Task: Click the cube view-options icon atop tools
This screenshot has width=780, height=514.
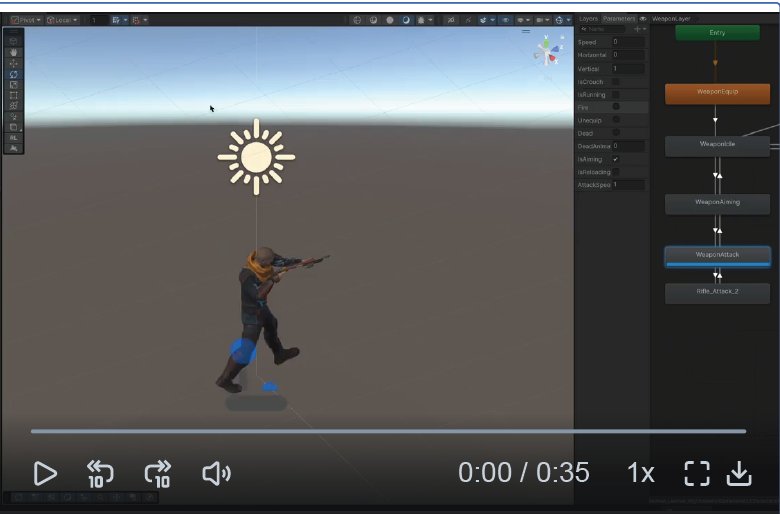Action: pyautogui.click(x=13, y=41)
